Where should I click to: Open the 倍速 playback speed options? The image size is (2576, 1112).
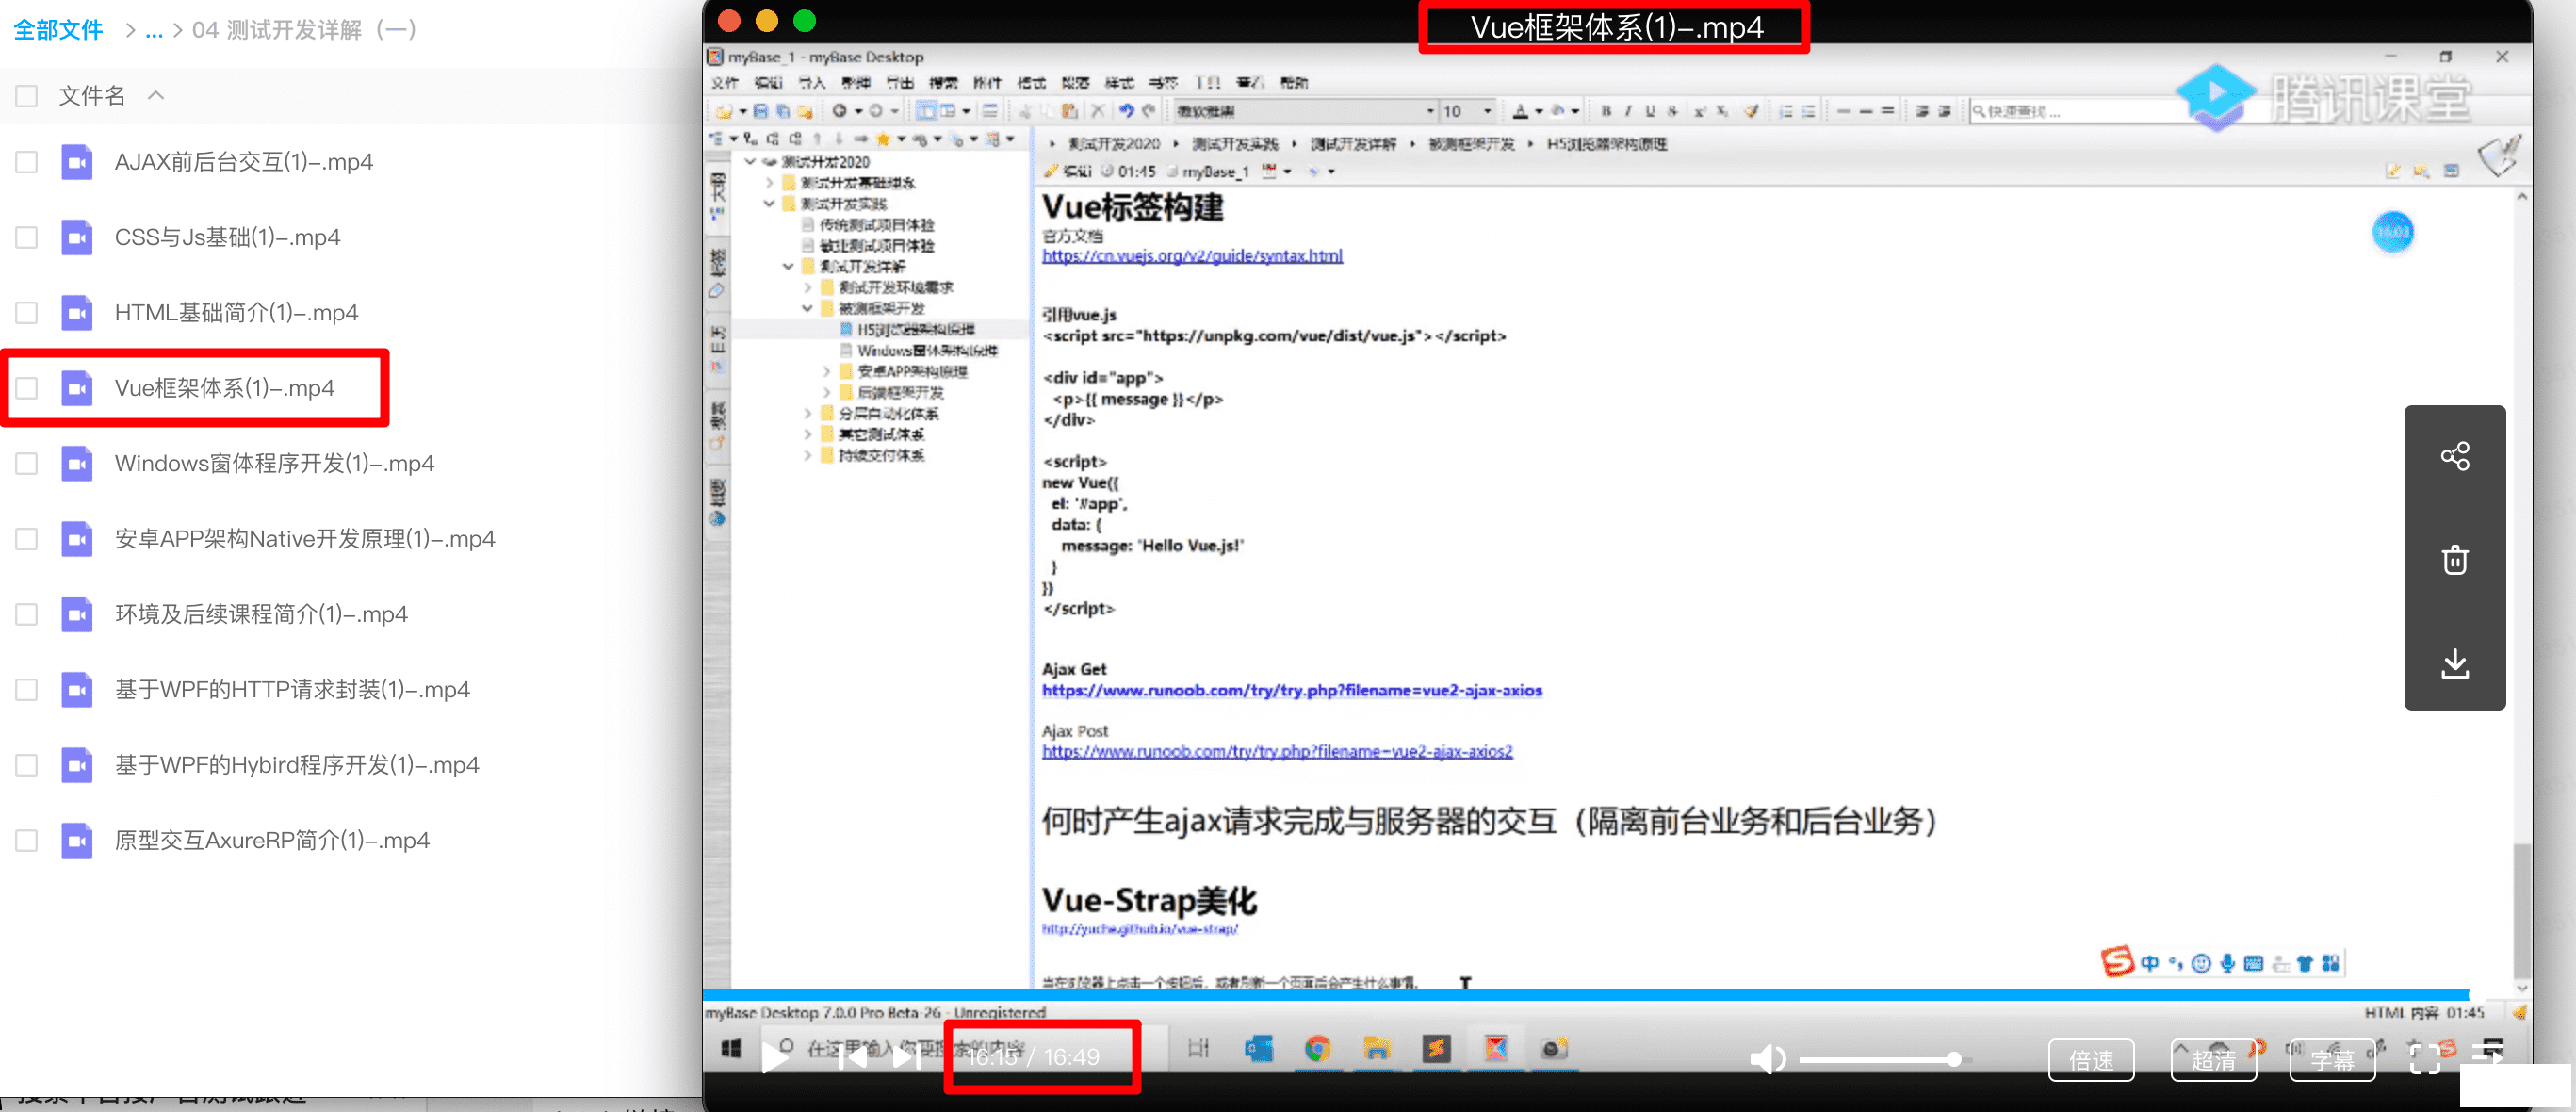pos(2091,1059)
